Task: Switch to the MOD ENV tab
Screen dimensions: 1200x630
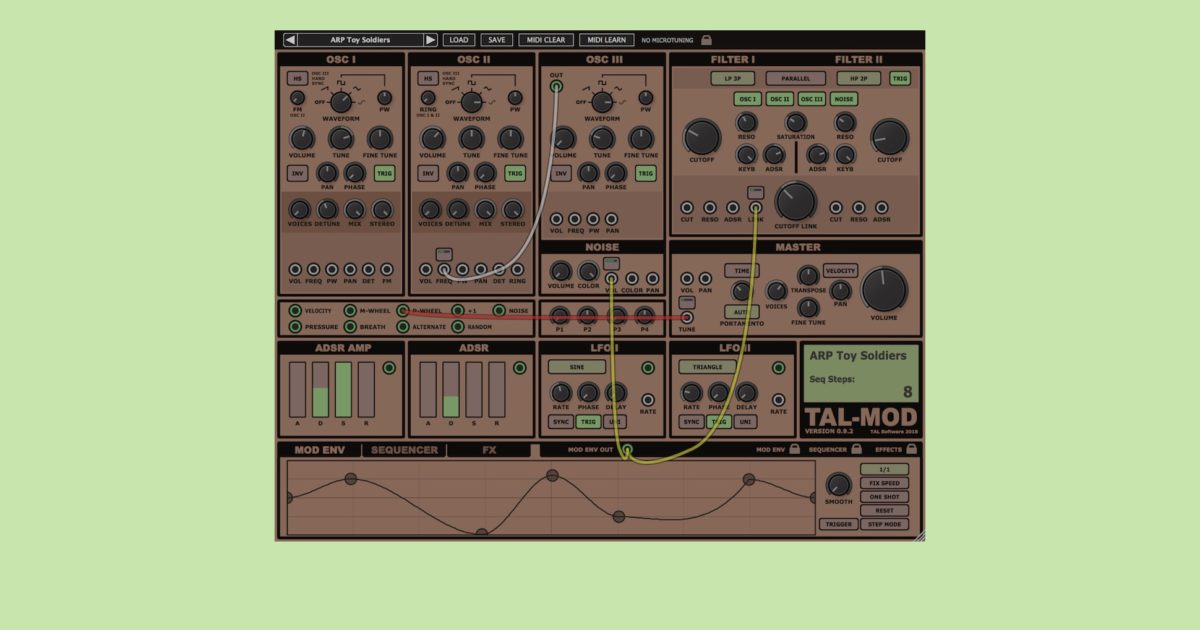Action: [x=320, y=450]
